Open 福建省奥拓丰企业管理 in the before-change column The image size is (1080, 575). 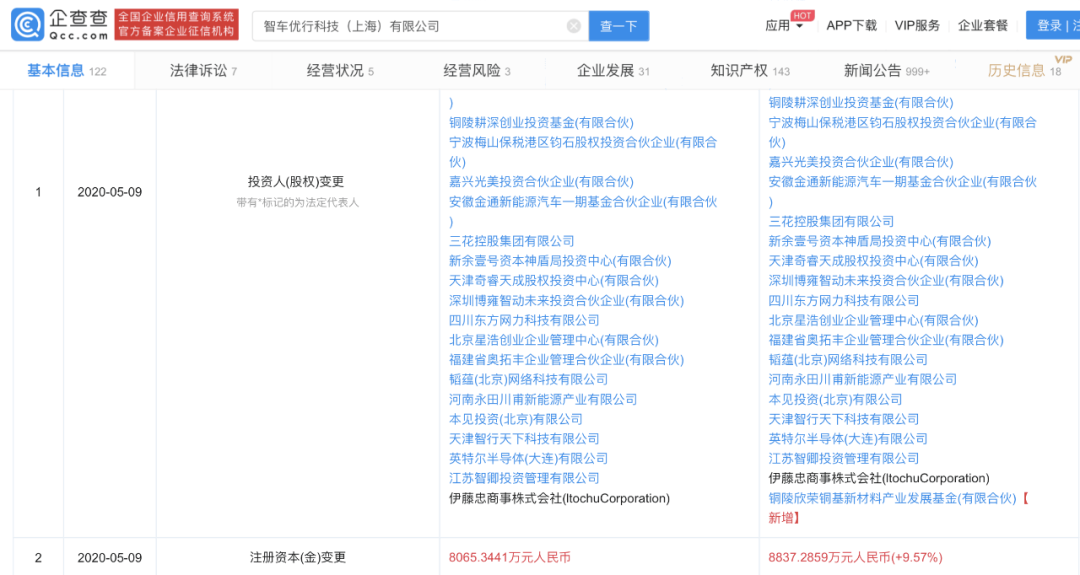[x=566, y=359]
